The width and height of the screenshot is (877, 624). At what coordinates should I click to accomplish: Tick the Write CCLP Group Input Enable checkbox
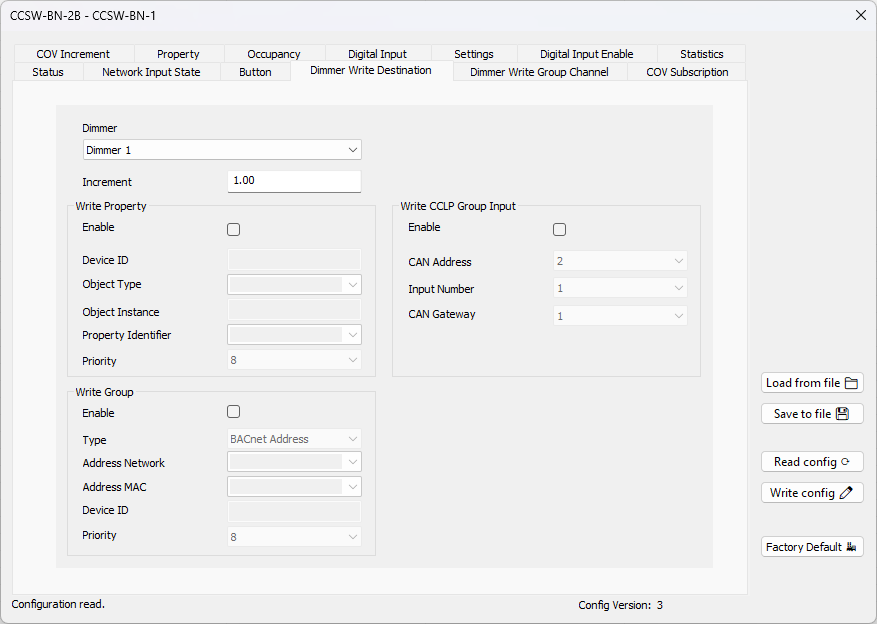click(x=559, y=229)
